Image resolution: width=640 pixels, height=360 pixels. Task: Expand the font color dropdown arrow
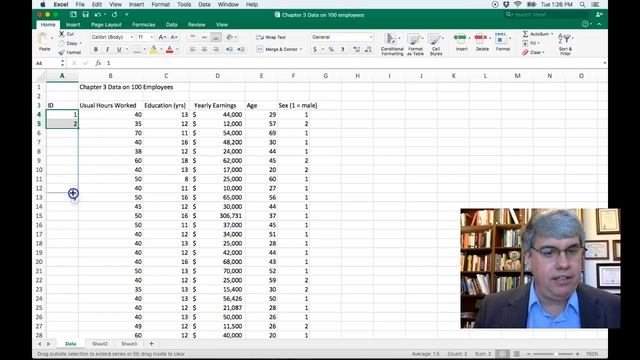point(177,50)
